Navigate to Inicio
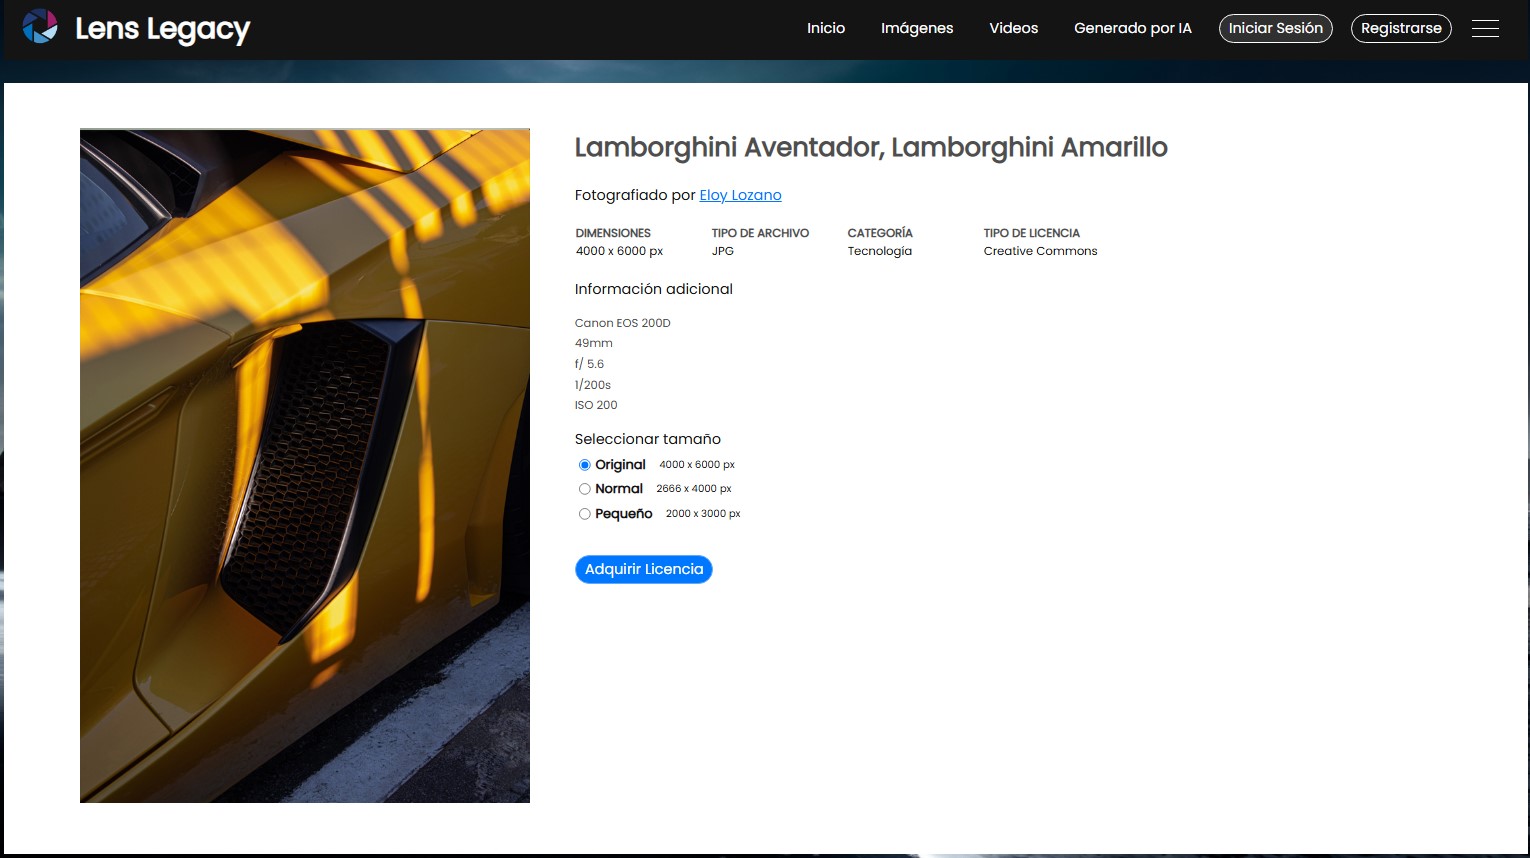This screenshot has width=1530, height=858. pyautogui.click(x=825, y=28)
